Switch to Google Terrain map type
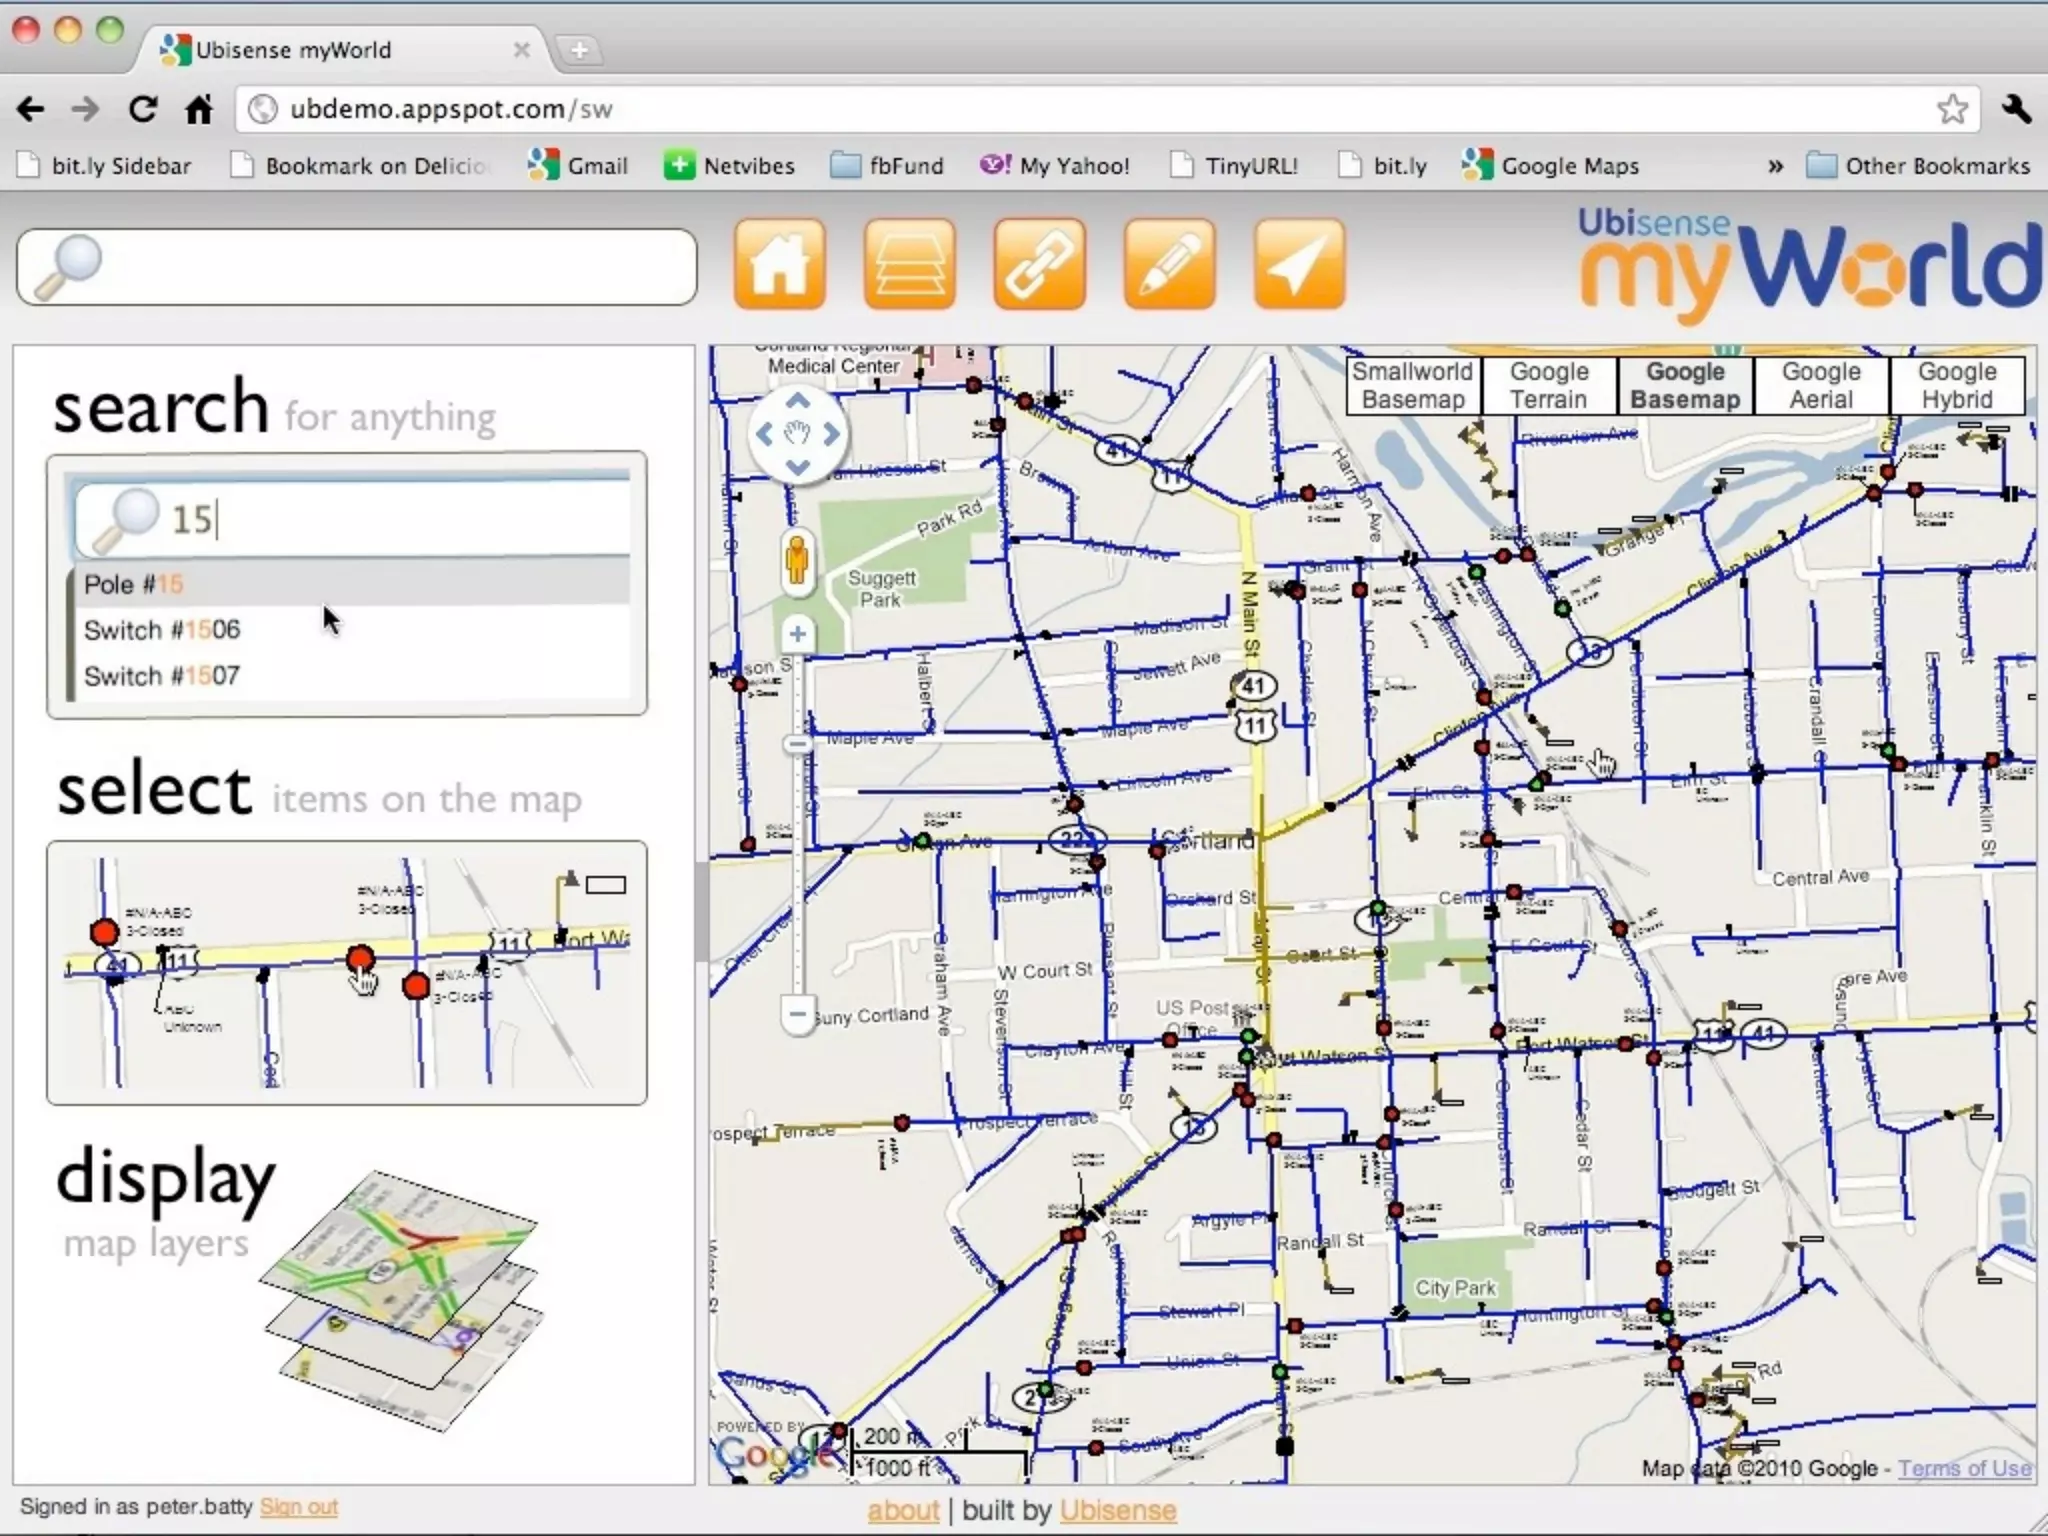This screenshot has width=2048, height=1536. click(1548, 385)
